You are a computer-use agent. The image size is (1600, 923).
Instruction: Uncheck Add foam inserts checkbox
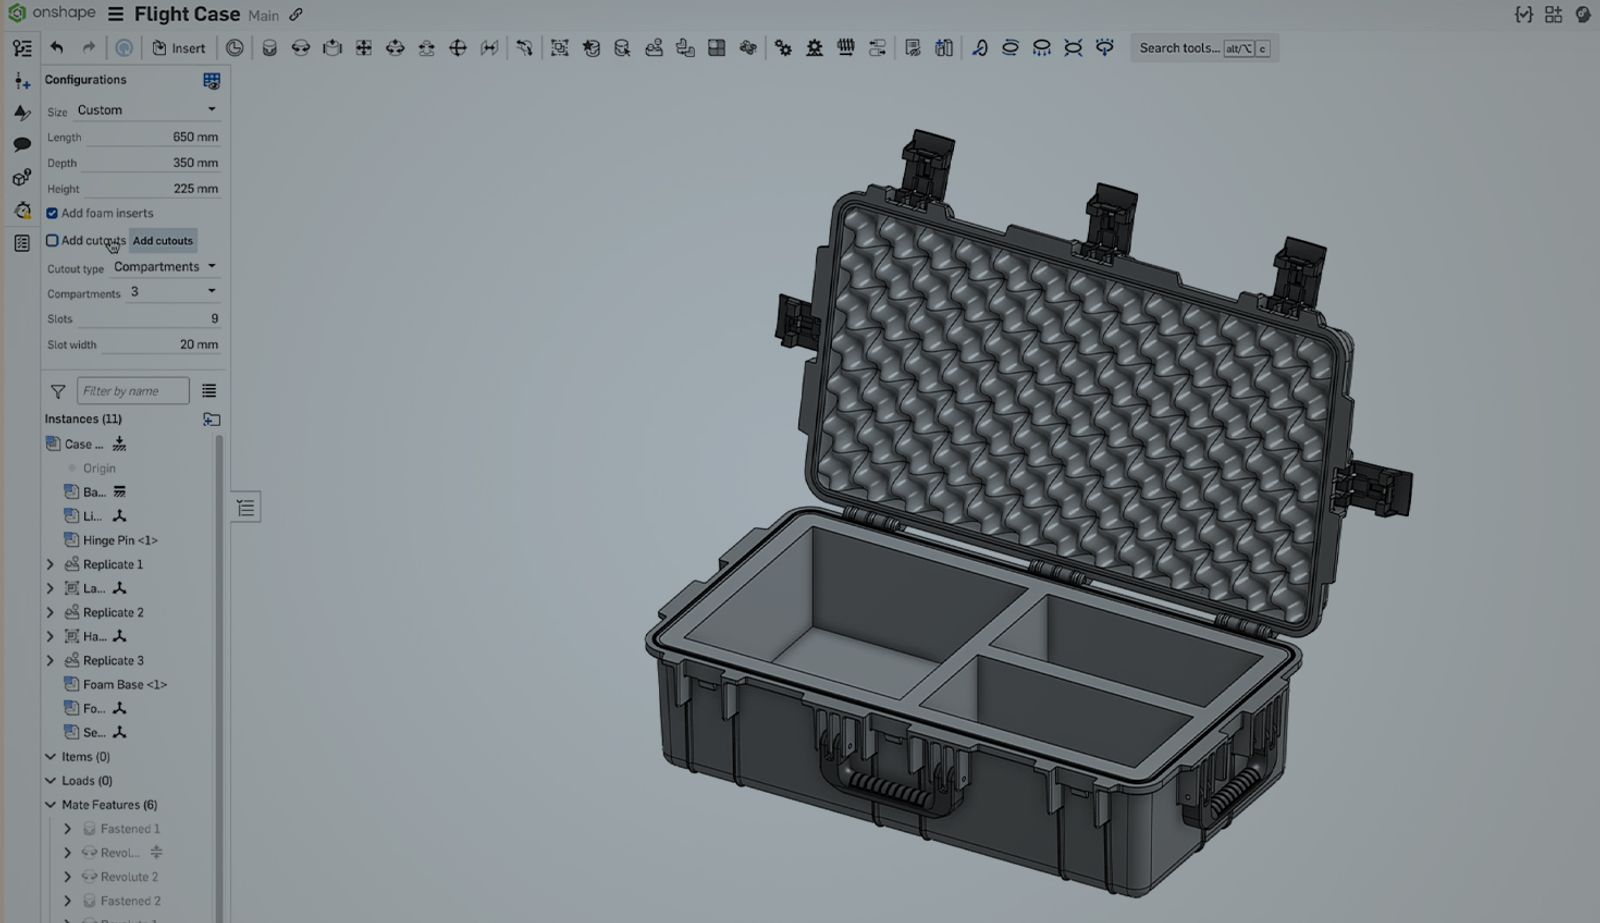[x=52, y=213]
